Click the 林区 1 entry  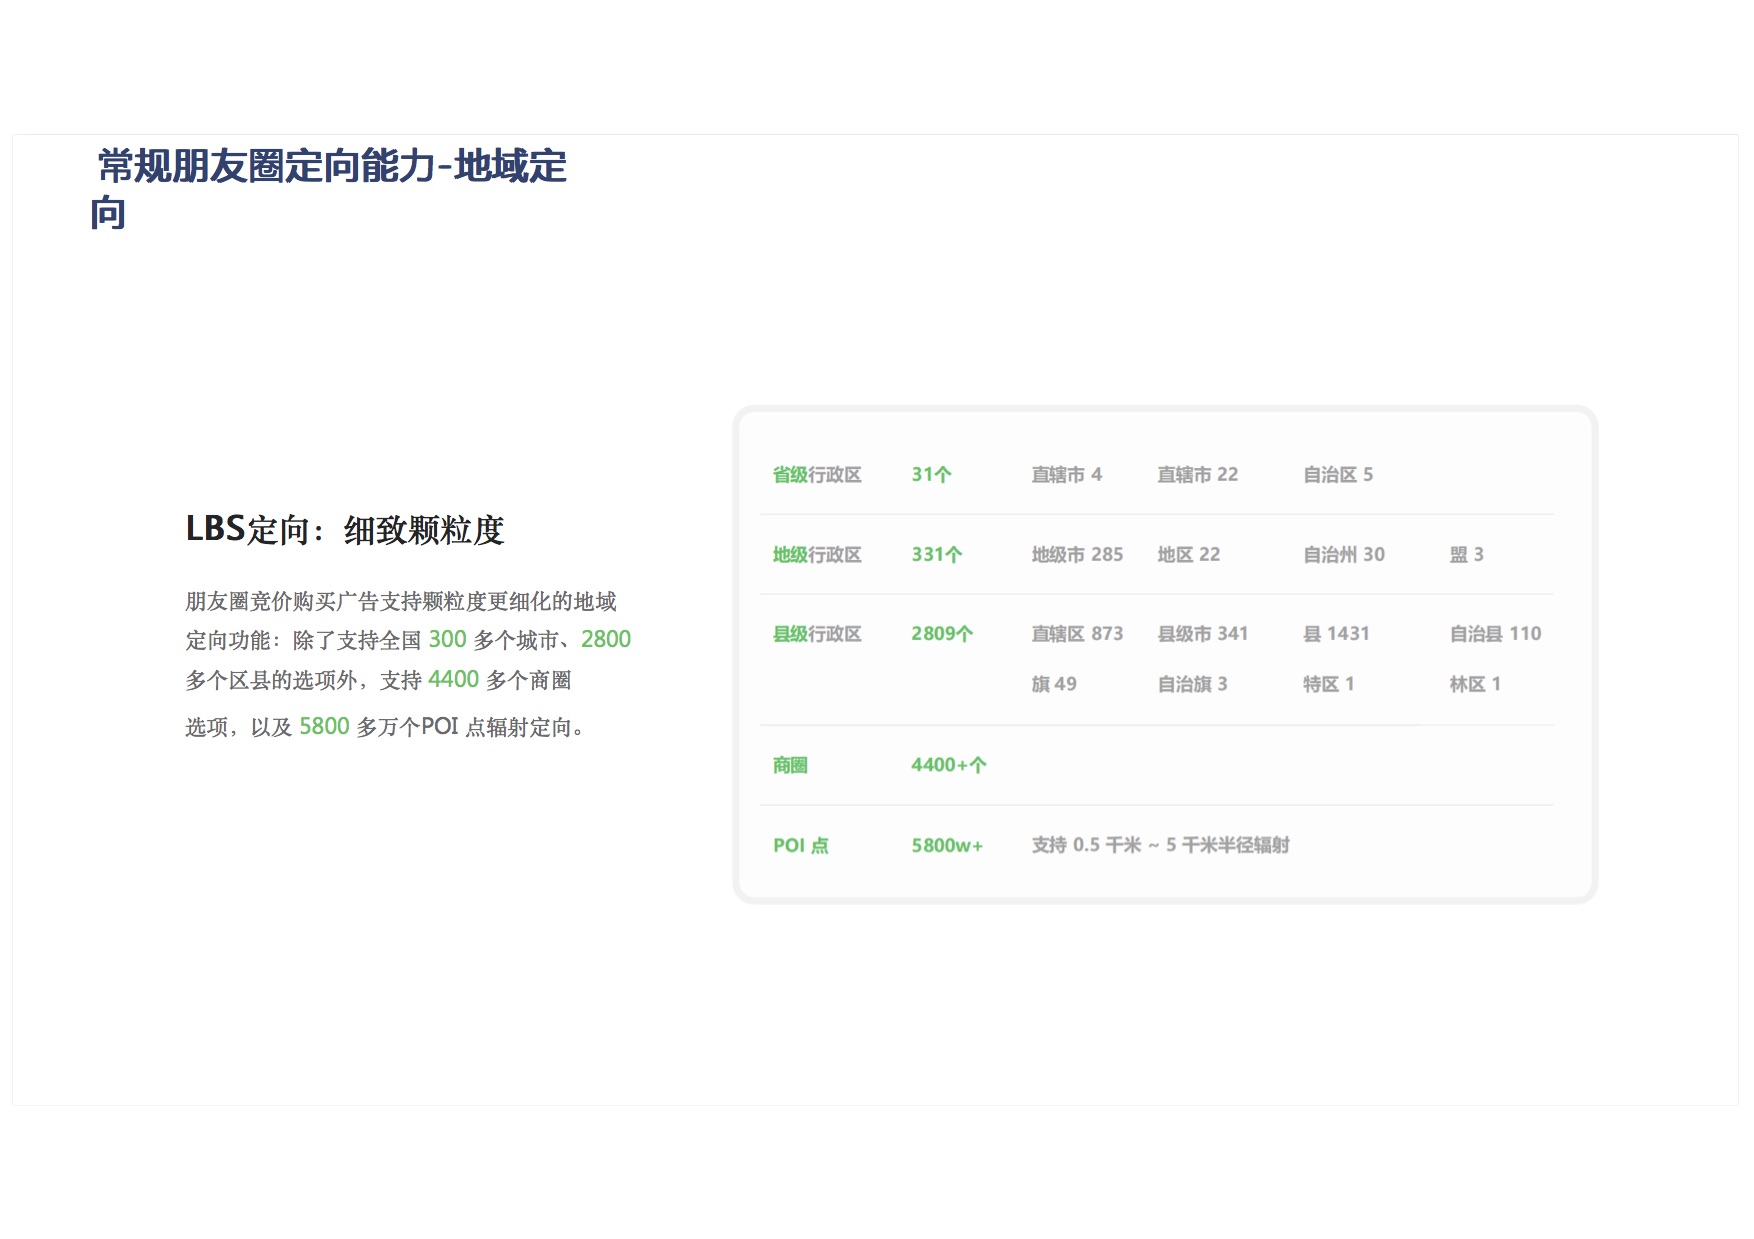pyautogui.click(x=1474, y=685)
